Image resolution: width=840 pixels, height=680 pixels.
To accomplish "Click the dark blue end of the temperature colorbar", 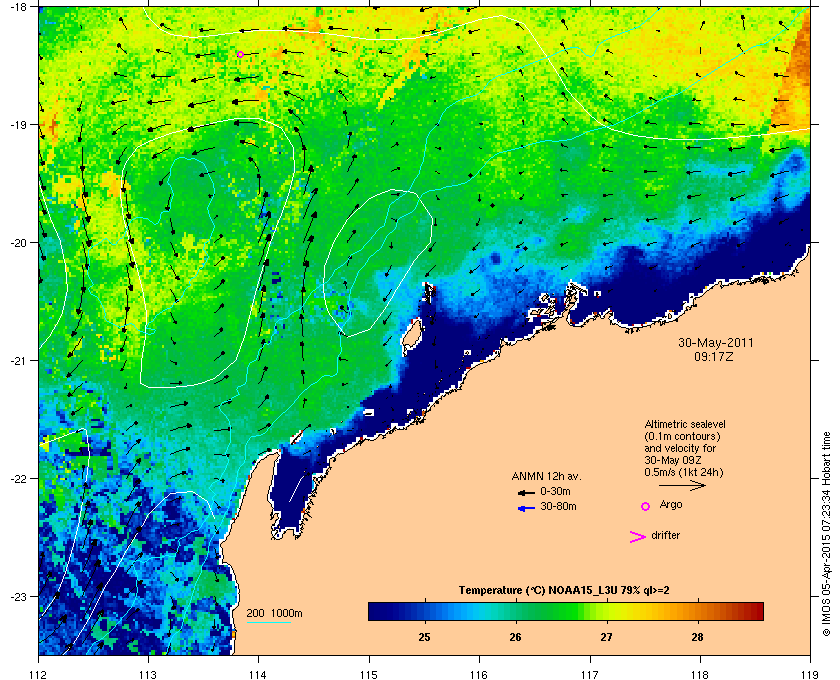I will (375, 611).
